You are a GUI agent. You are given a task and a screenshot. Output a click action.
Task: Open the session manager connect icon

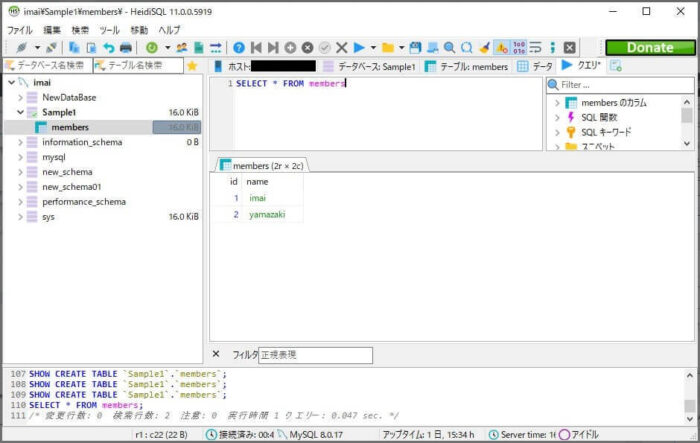pyautogui.click(x=21, y=48)
